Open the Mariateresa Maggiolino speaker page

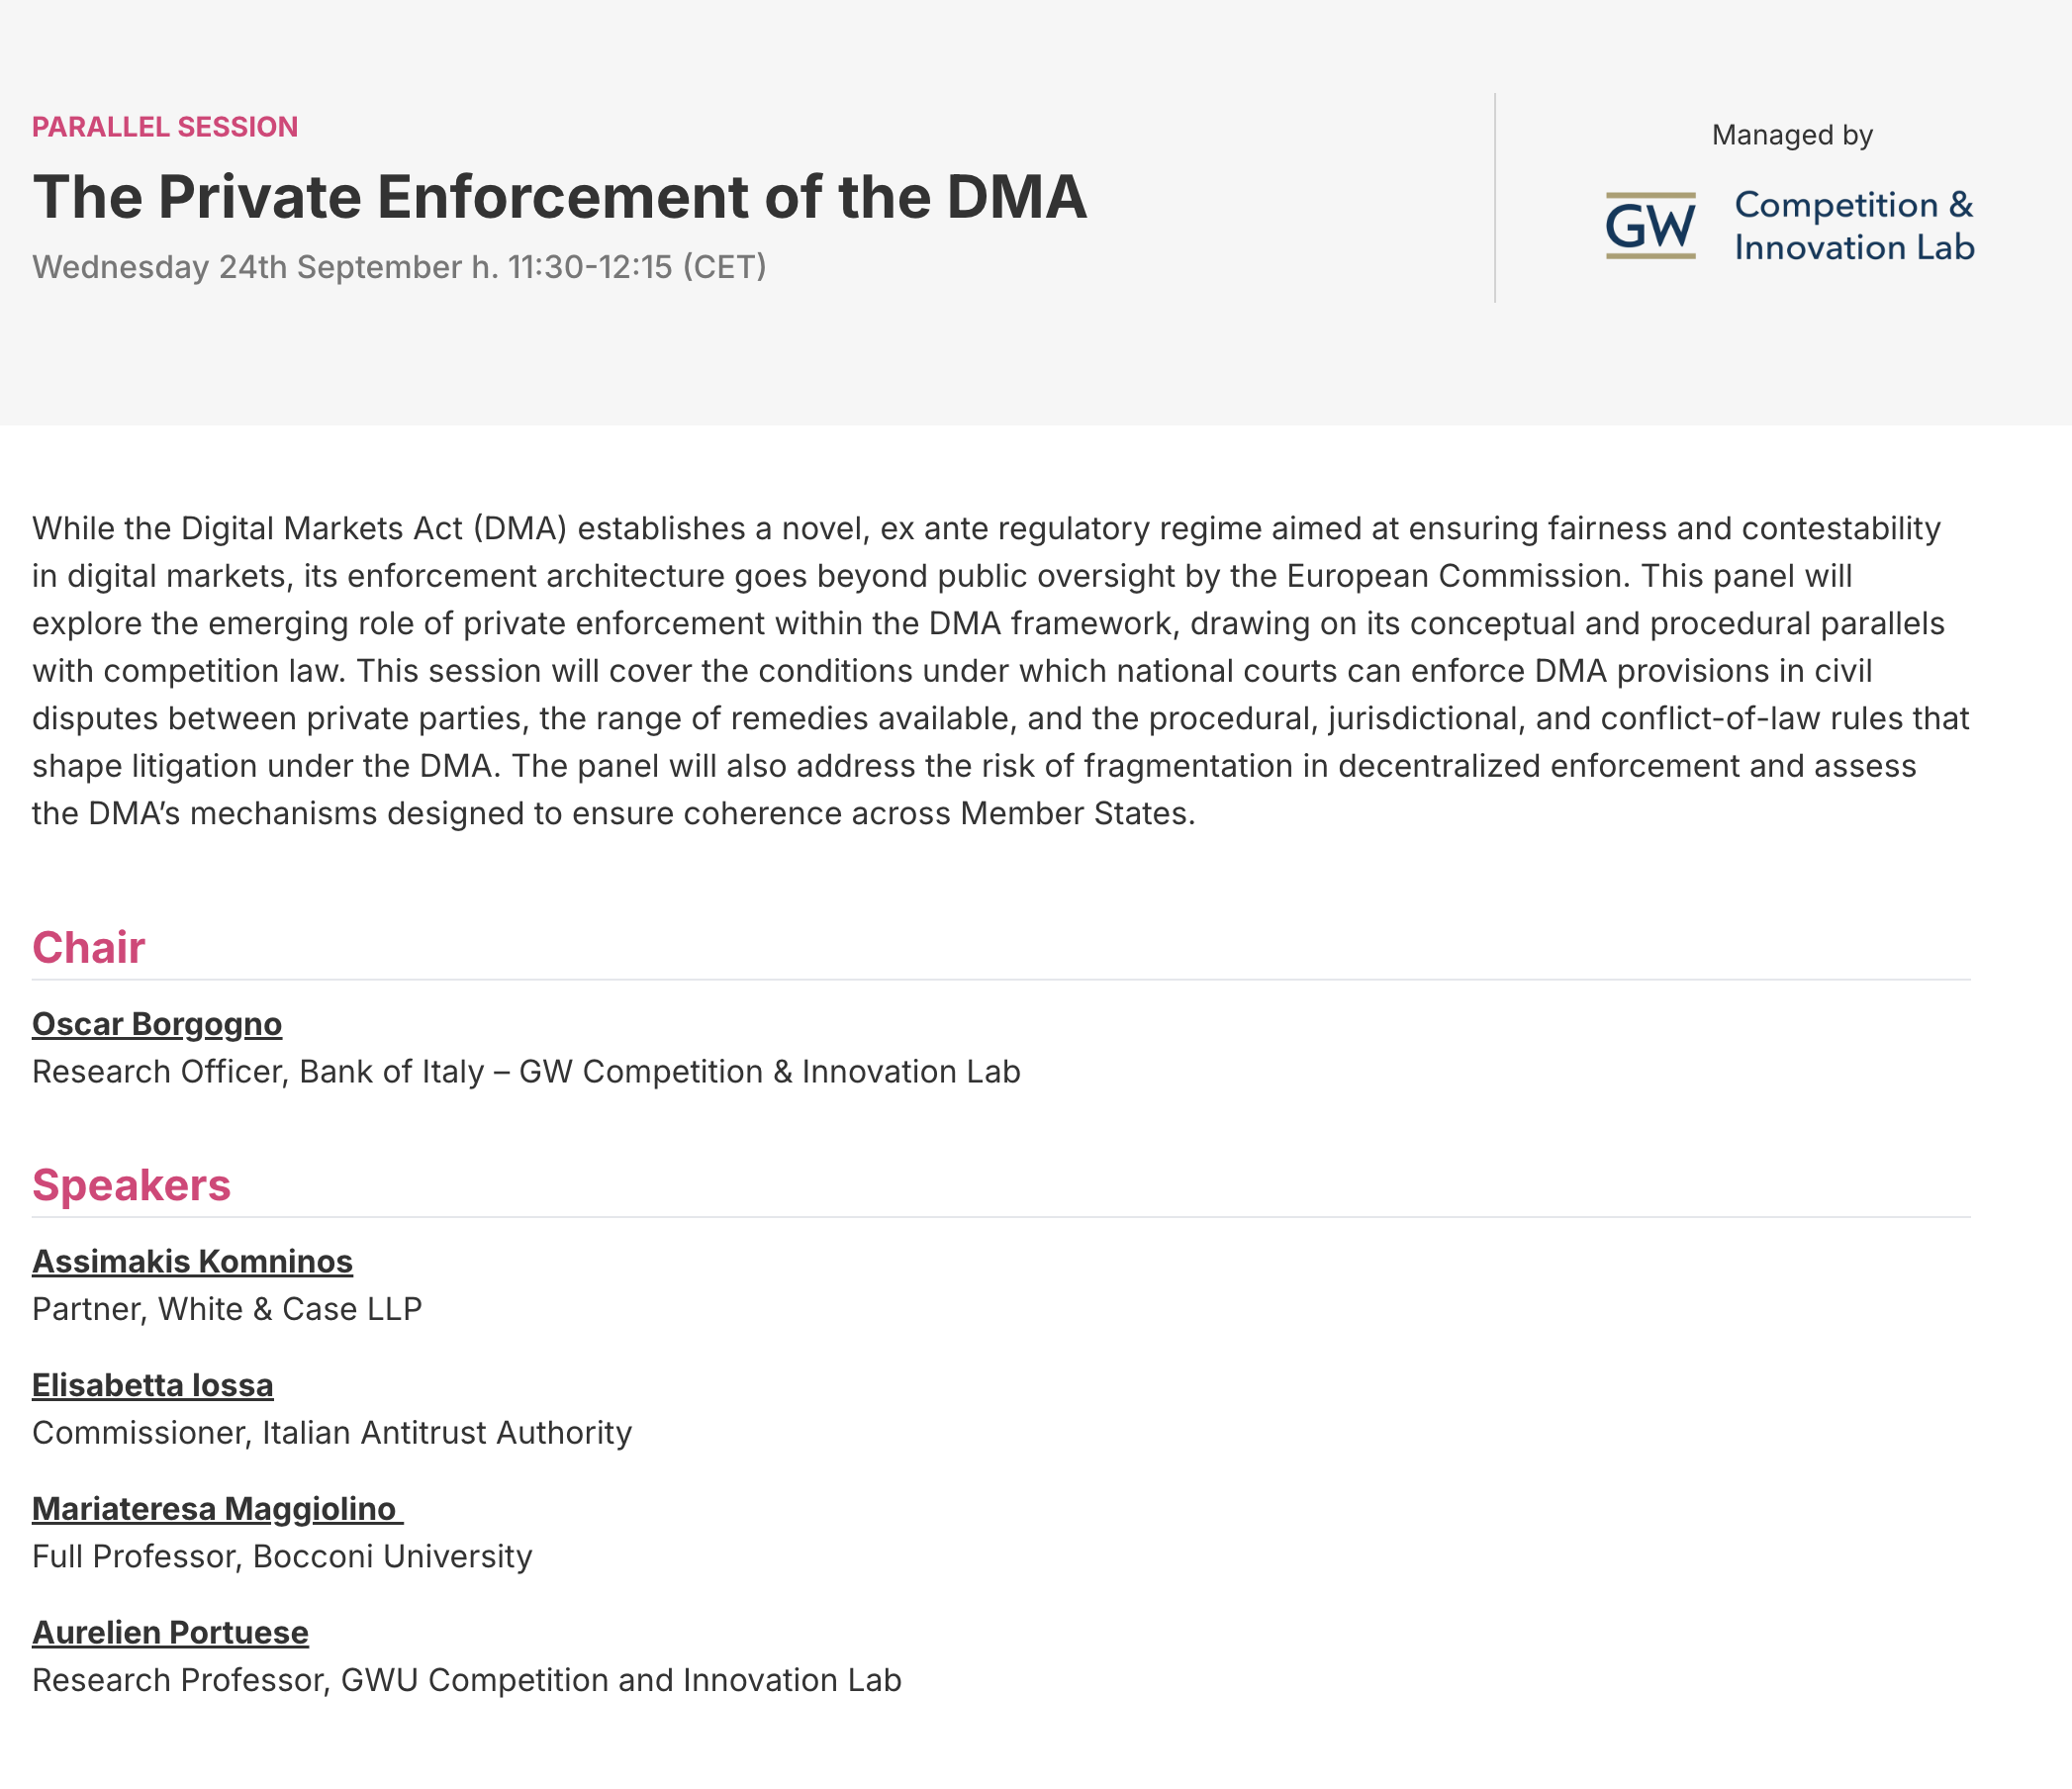click(x=215, y=1508)
